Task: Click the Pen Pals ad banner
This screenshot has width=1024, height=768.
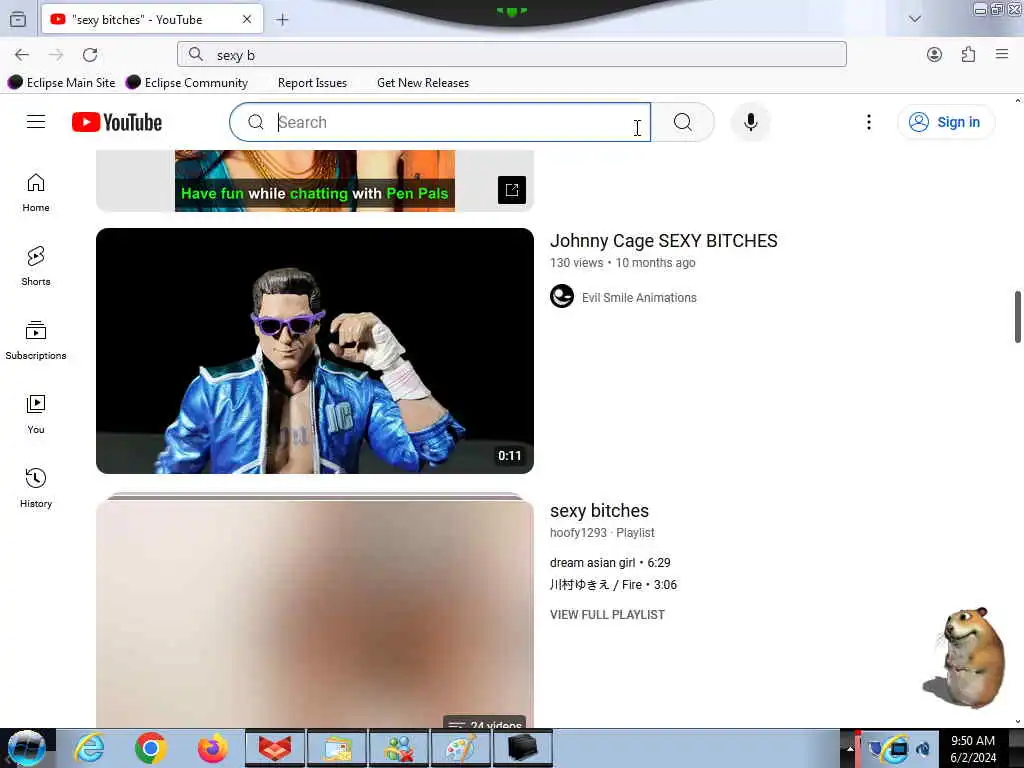Action: click(x=315, y=181)
